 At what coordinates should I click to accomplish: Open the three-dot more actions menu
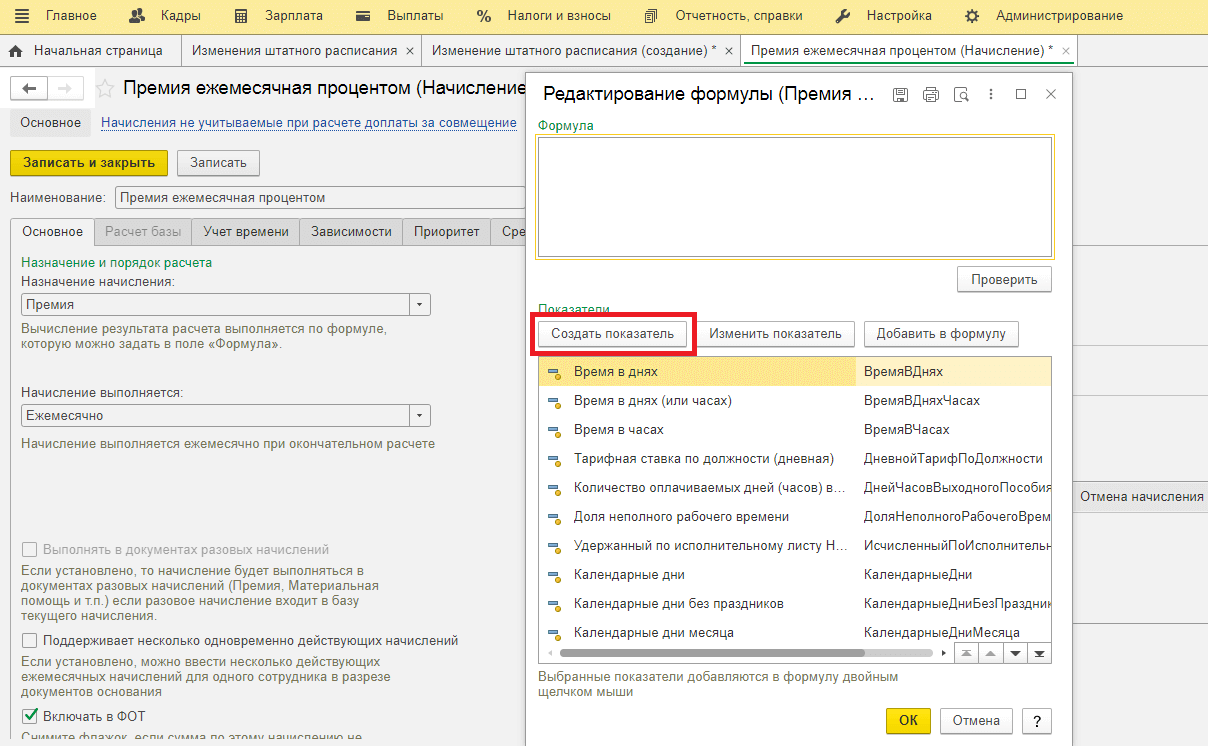pos(991,94)
